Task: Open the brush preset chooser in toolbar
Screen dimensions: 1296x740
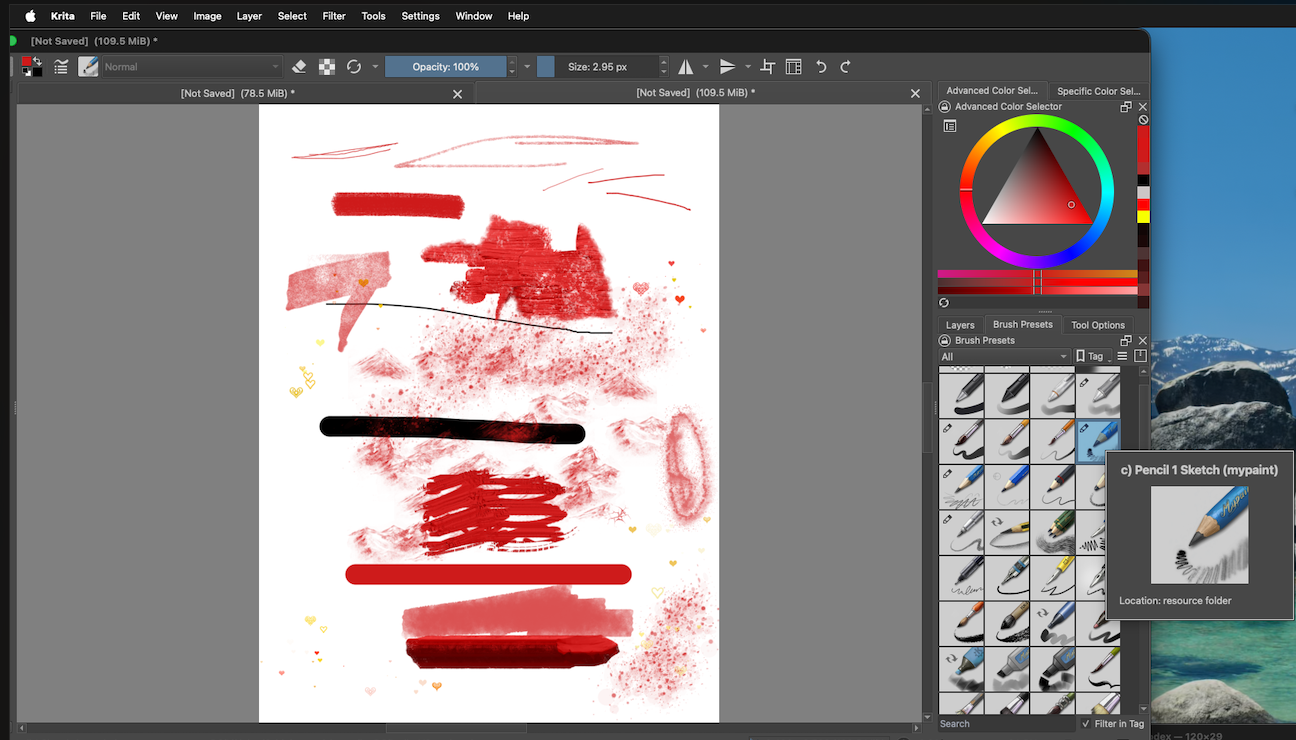Action: 88,67
